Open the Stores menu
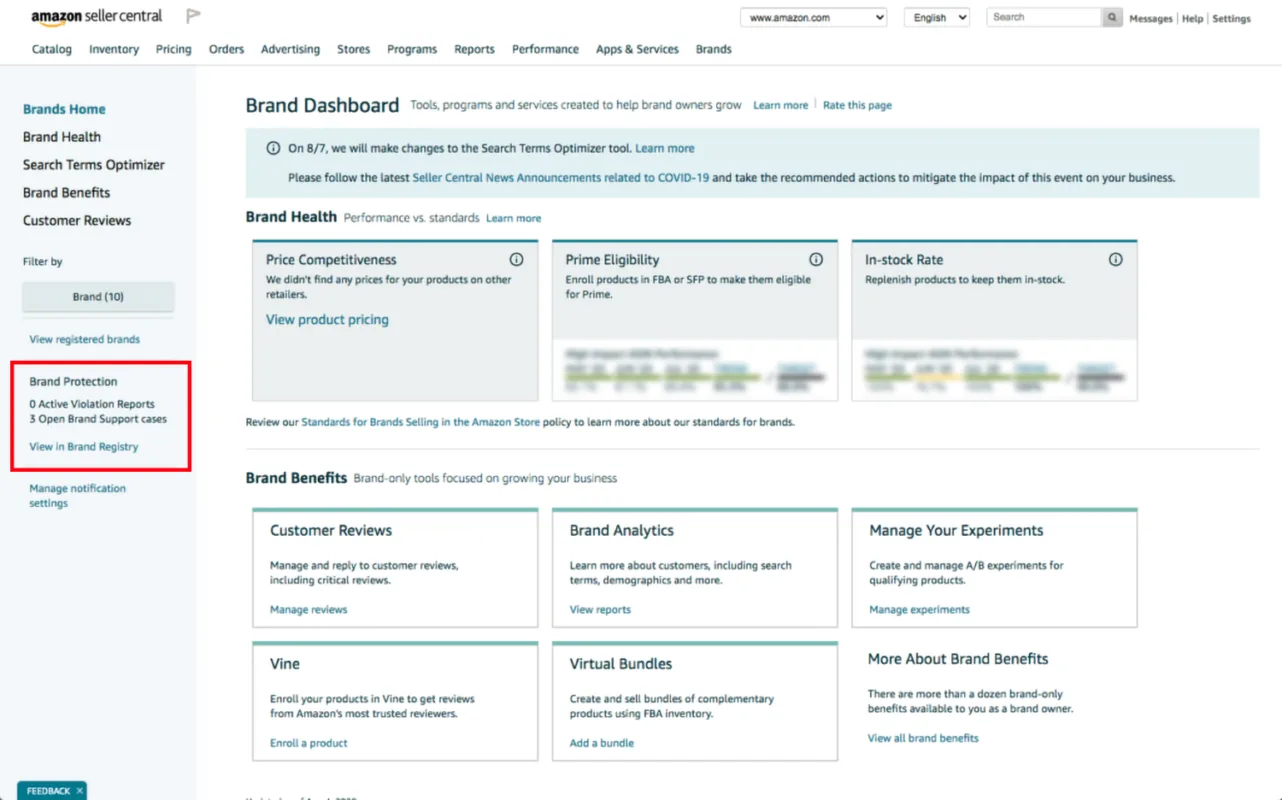This screenshot has height=800, width=1282. tap(354, 49)
